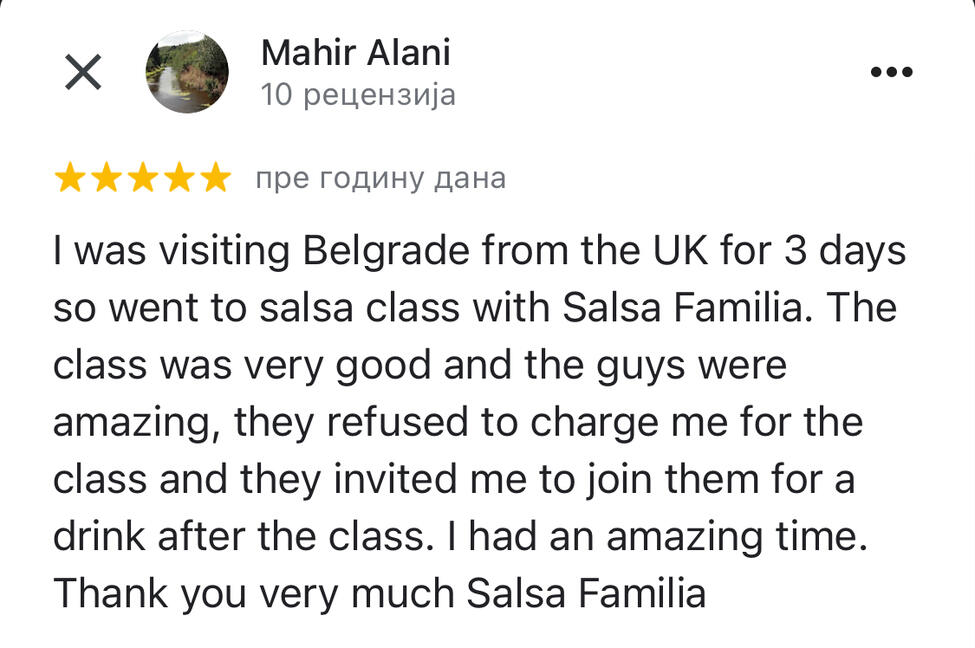Click the word 'amazing,' starting the fourth line
Image resolution: width=975 pixels, height=648 pixels.
click(136, 423)
